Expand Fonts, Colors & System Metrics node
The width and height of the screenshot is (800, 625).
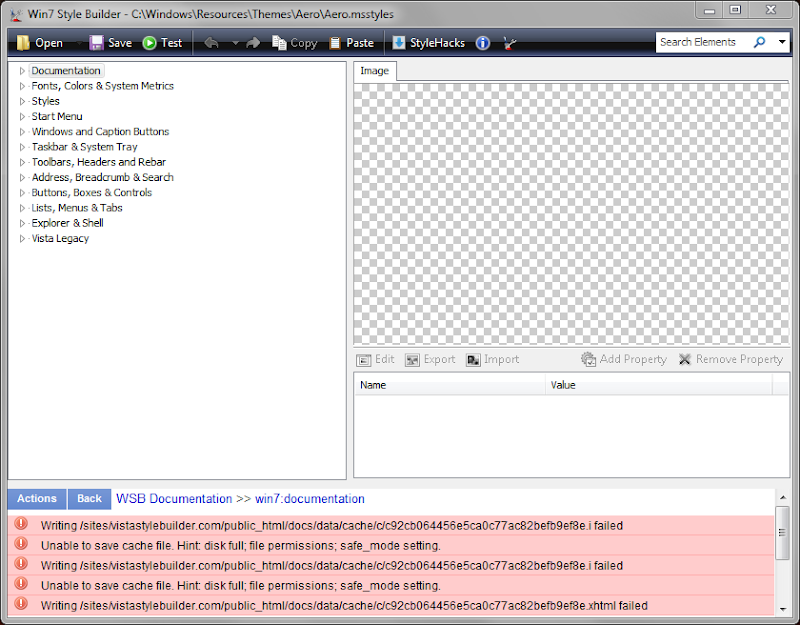pyautogui.click(x=22, y=86)
